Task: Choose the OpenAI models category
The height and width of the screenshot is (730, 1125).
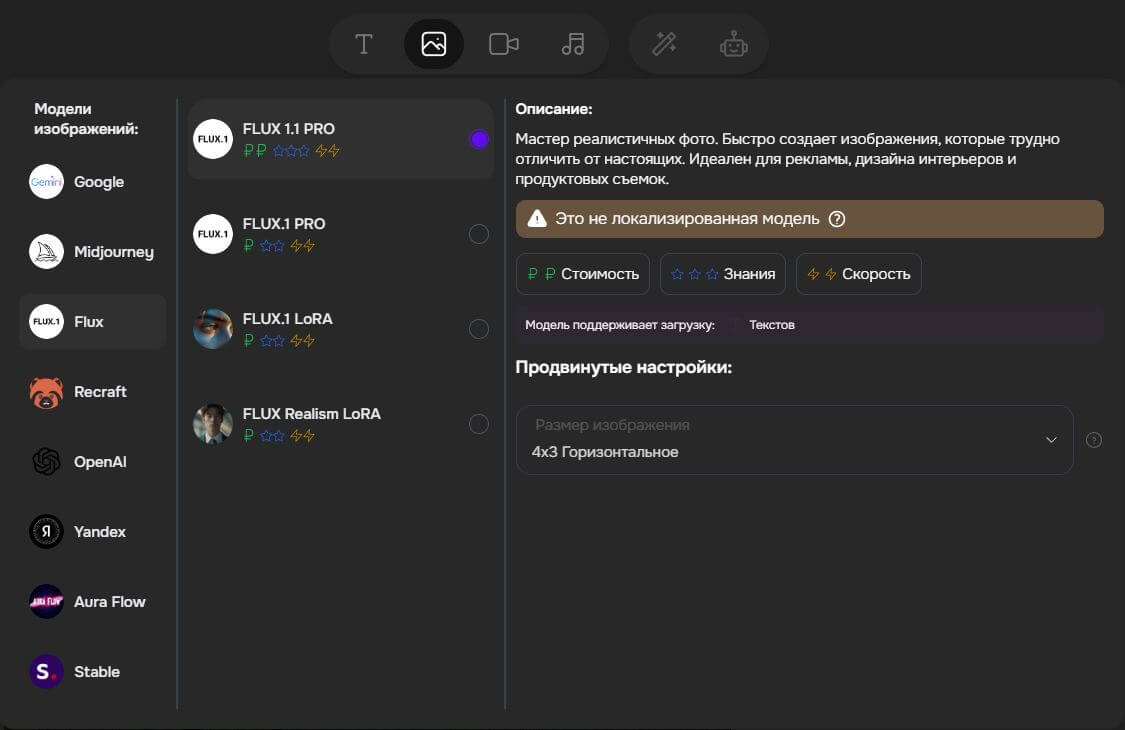Action: coord(93,462)
